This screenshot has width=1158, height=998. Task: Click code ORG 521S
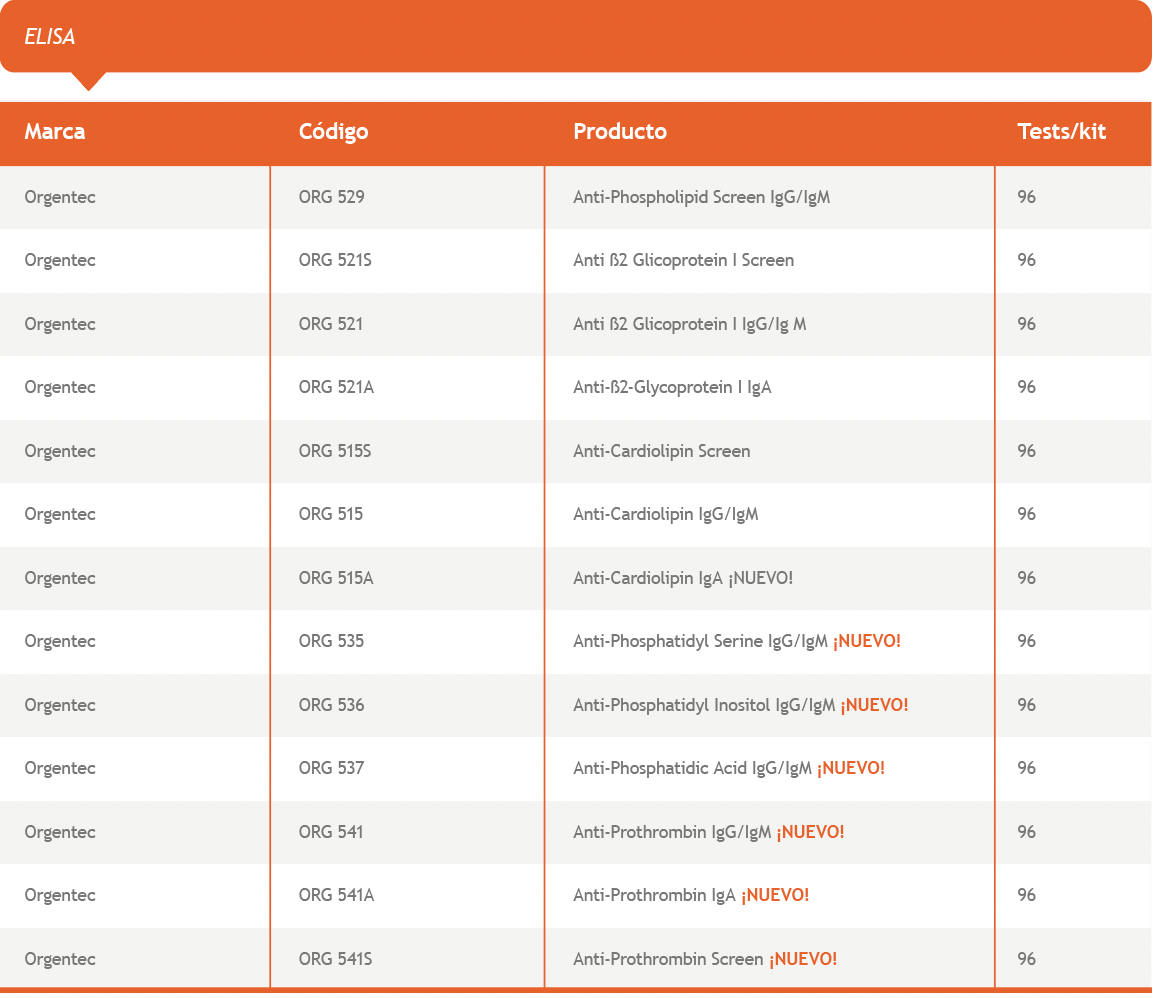tap(335, 260)
